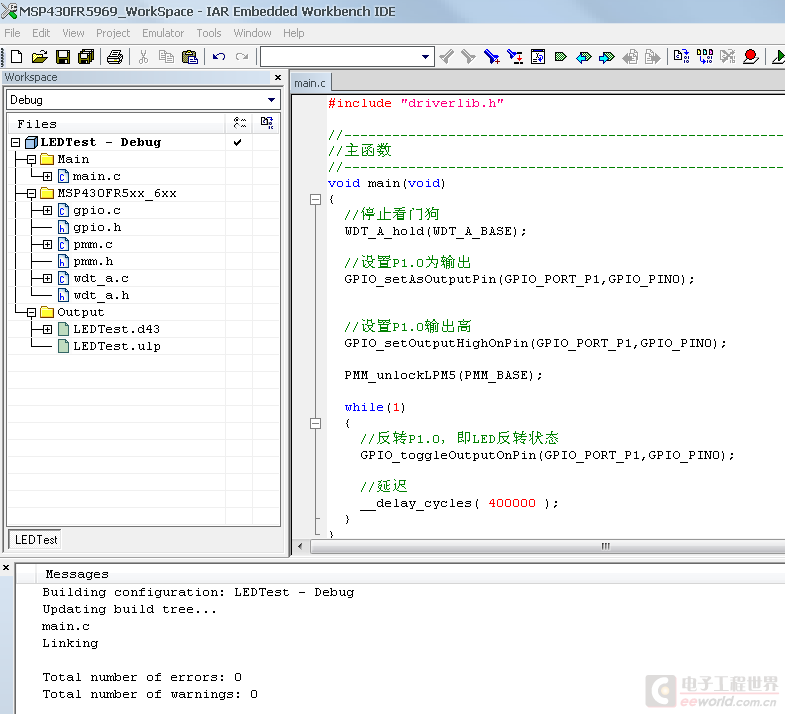
Task: Click the editor horizontal scrollbar
Action: click(604, 546)
